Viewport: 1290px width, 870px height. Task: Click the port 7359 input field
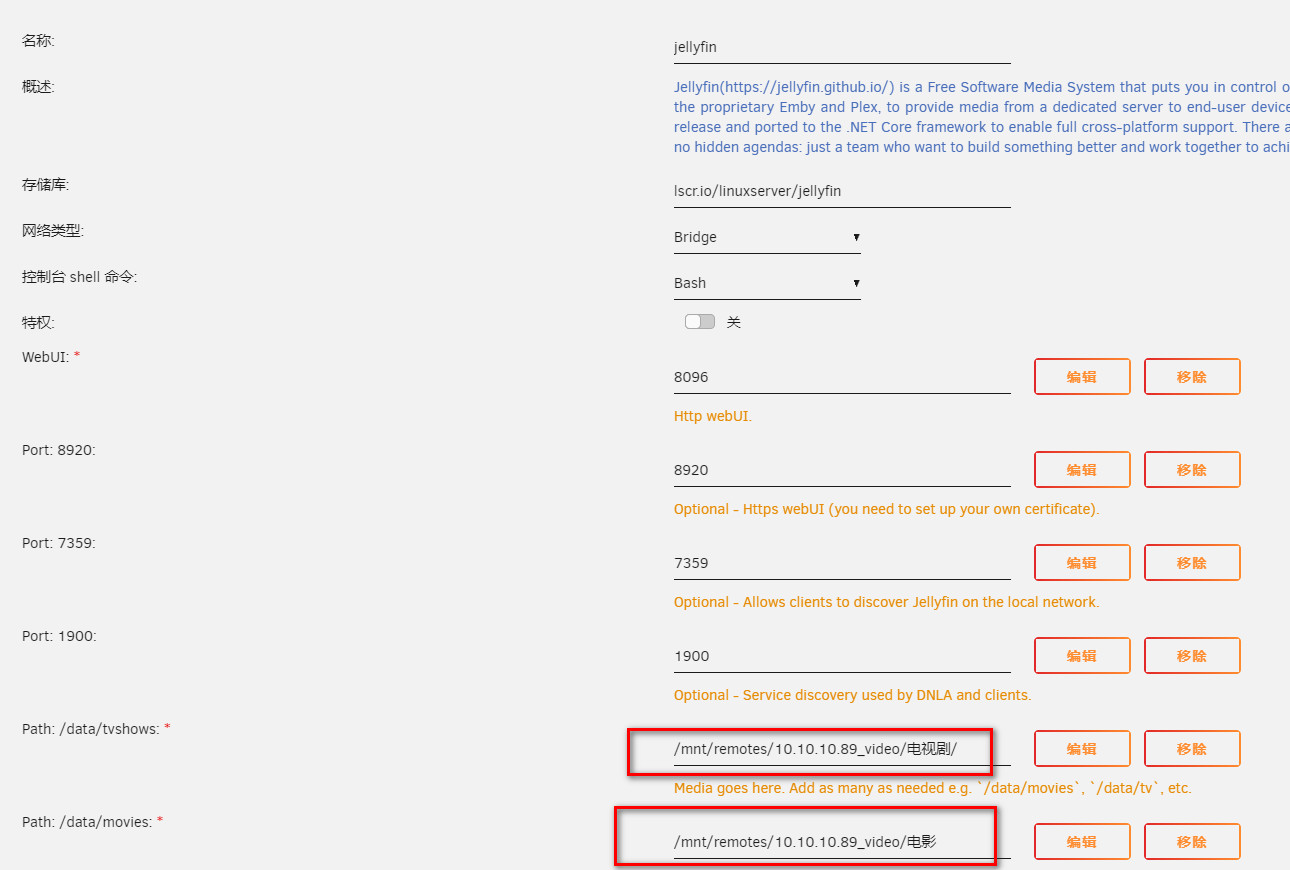(x=842, y=563)
